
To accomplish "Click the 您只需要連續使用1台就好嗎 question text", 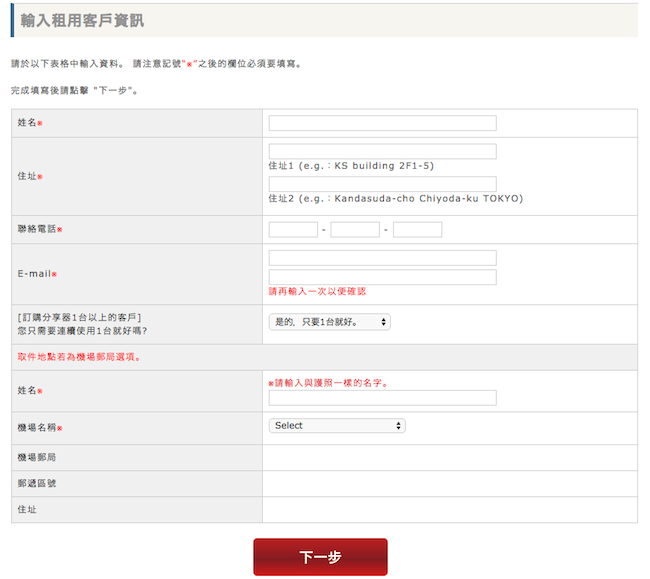I will click(82, 331).
